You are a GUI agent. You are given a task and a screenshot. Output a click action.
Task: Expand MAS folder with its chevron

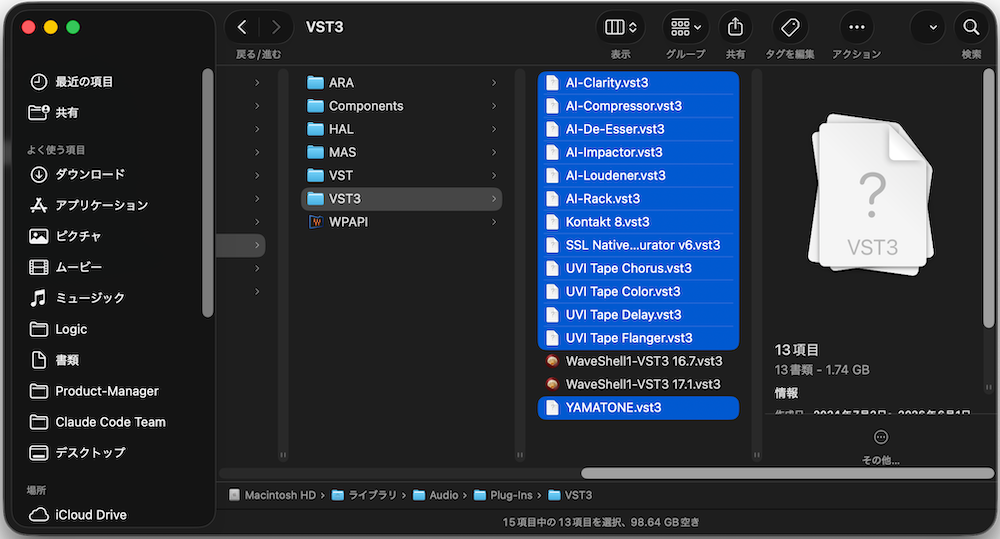pos(494,152)
